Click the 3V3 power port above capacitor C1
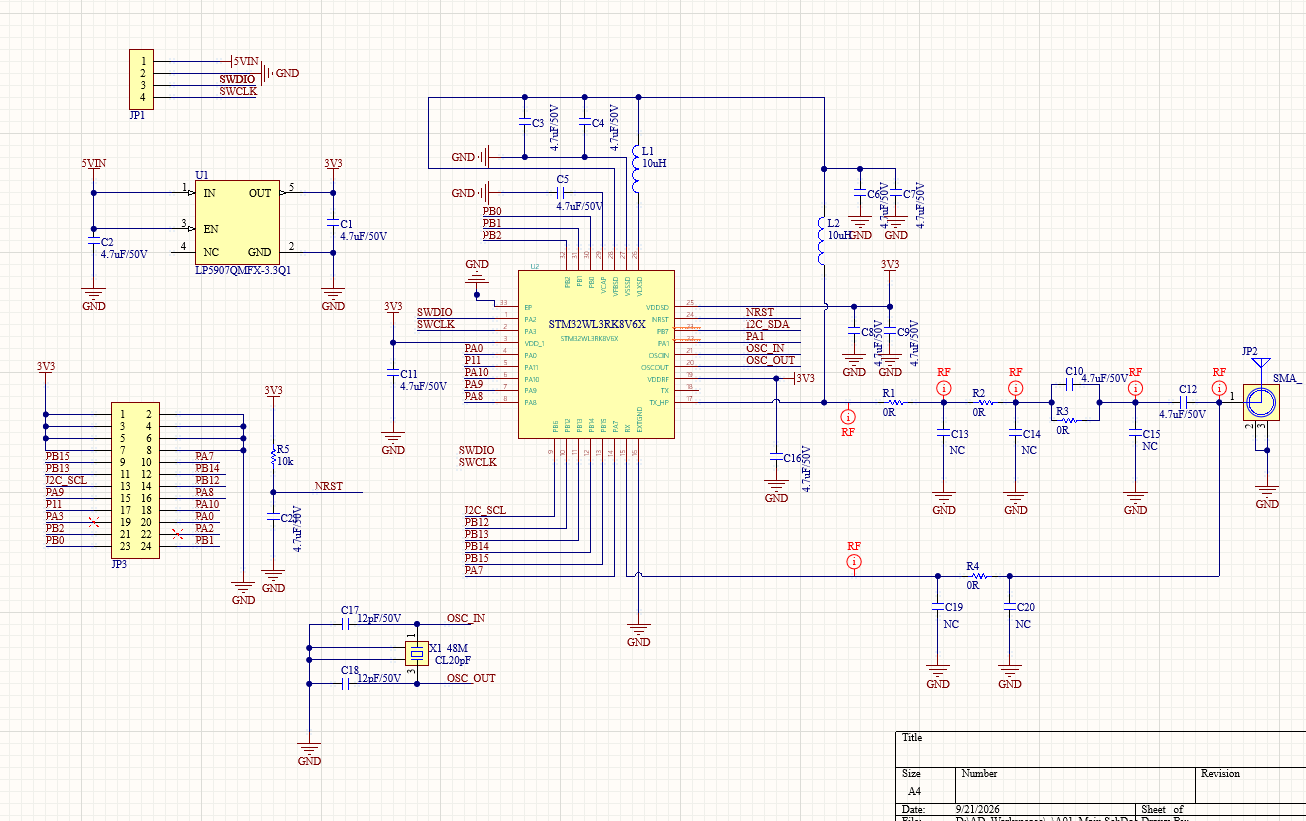 [333, 166]
